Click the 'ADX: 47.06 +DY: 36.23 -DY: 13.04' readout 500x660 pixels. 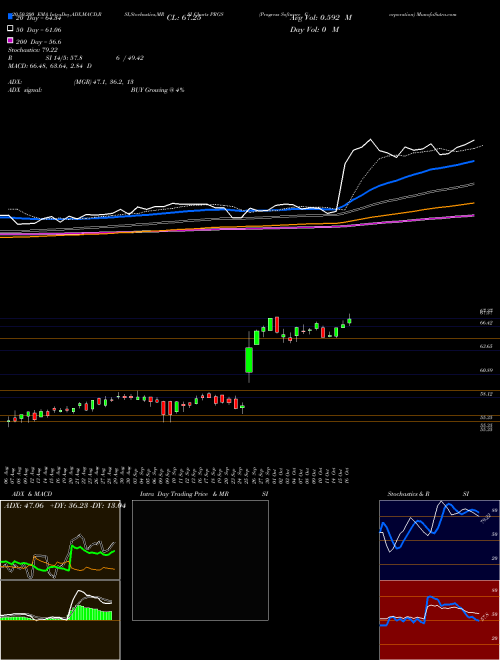point(64,506)
